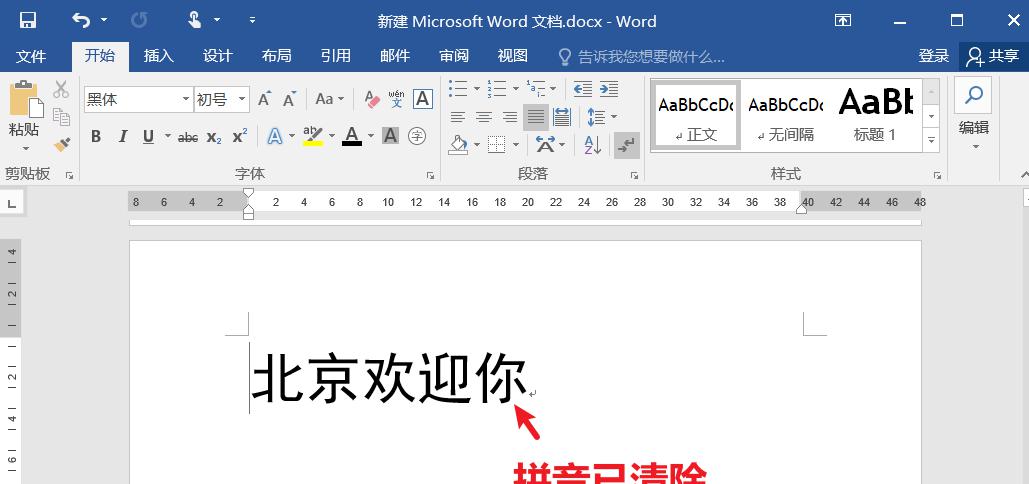
Task: Toggle character shading gray A
Action: 390,136
